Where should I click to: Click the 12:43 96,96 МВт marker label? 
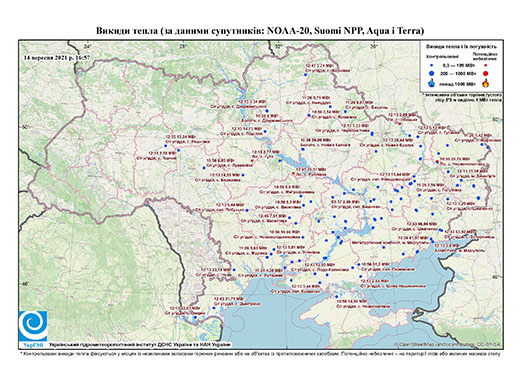pos(422,224)
